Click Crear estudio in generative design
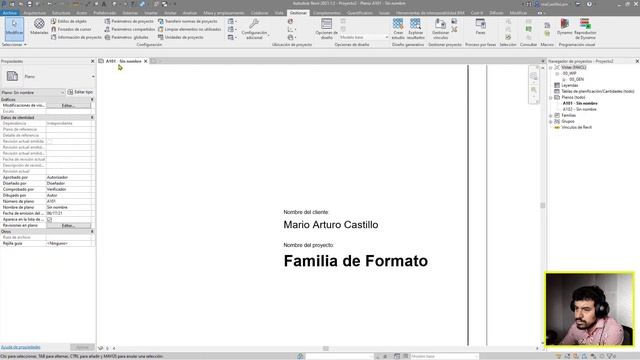 pos(398,29)
